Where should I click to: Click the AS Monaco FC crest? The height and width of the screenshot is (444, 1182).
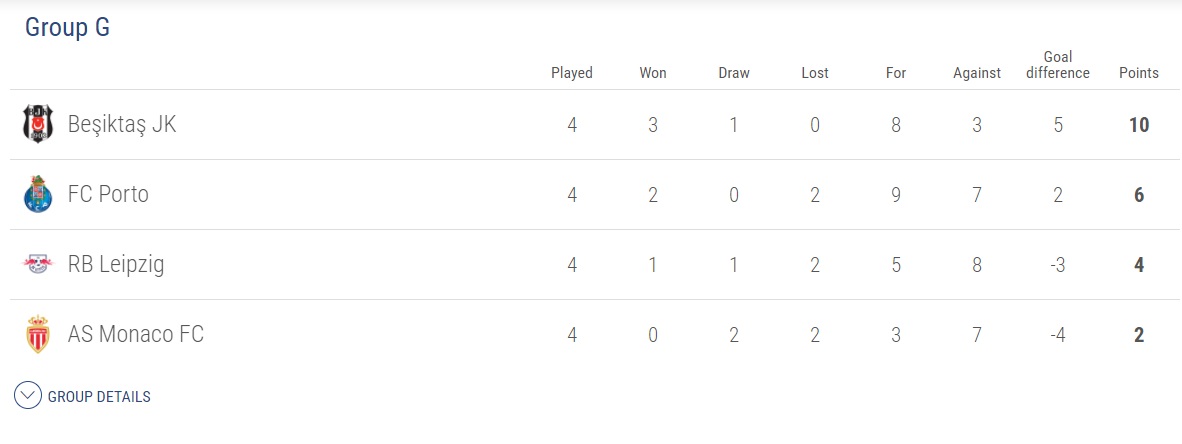[38, 335]
